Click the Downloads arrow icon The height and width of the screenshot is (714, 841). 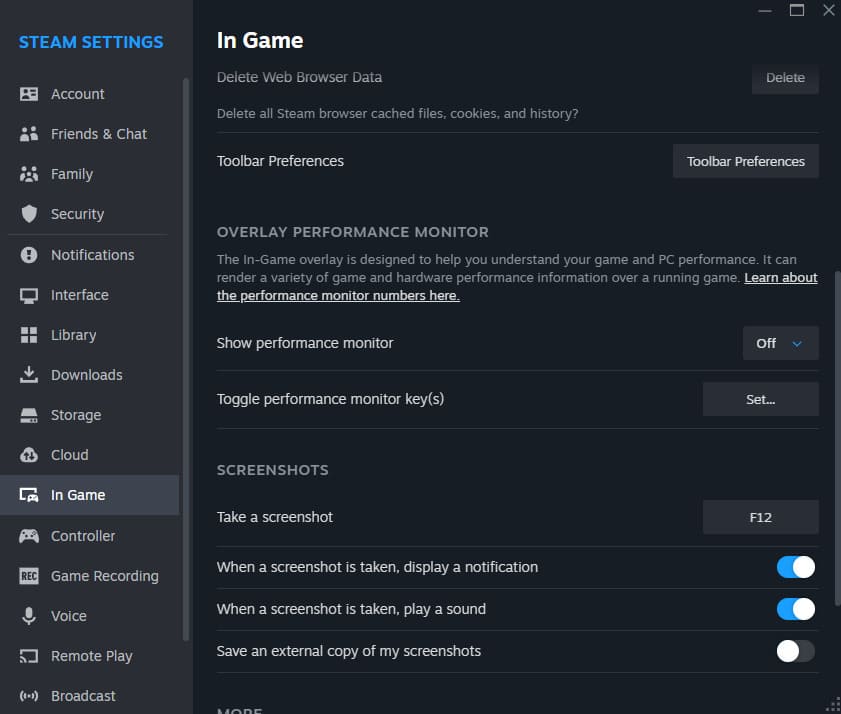point(29,375)
